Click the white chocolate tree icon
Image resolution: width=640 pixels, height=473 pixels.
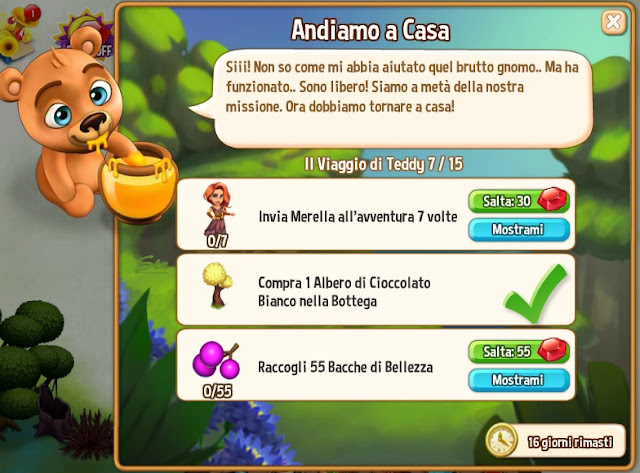click(218, 285)
